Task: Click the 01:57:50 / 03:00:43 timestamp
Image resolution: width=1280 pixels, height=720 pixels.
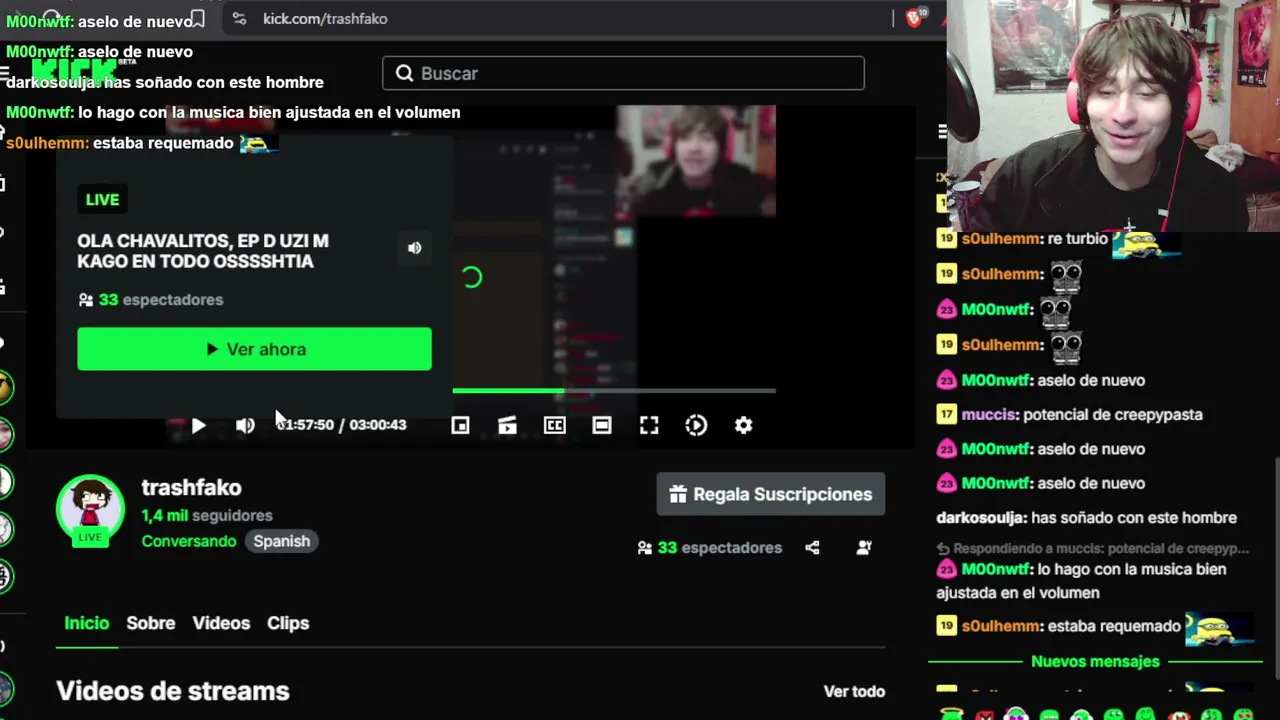Action: click(x=341, y=425)
